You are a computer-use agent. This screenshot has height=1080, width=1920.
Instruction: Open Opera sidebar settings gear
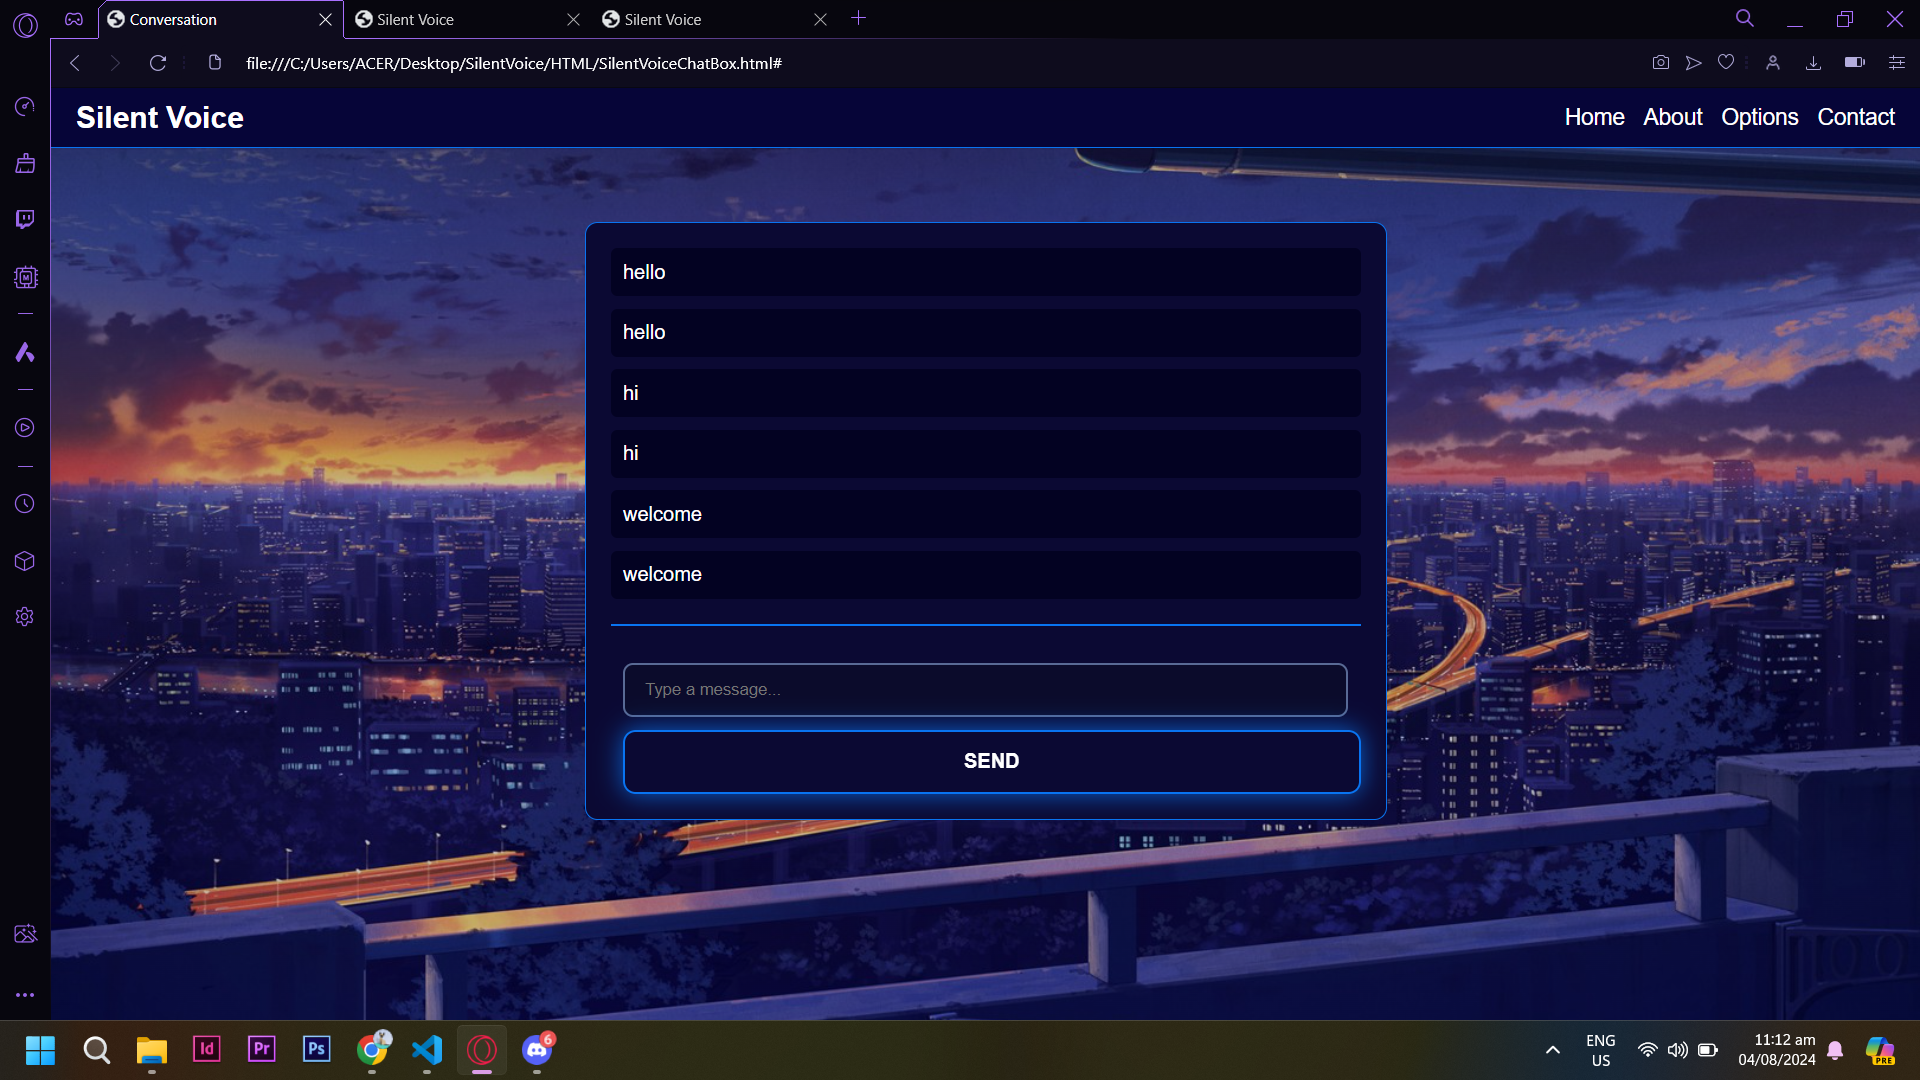coord(25,617)
